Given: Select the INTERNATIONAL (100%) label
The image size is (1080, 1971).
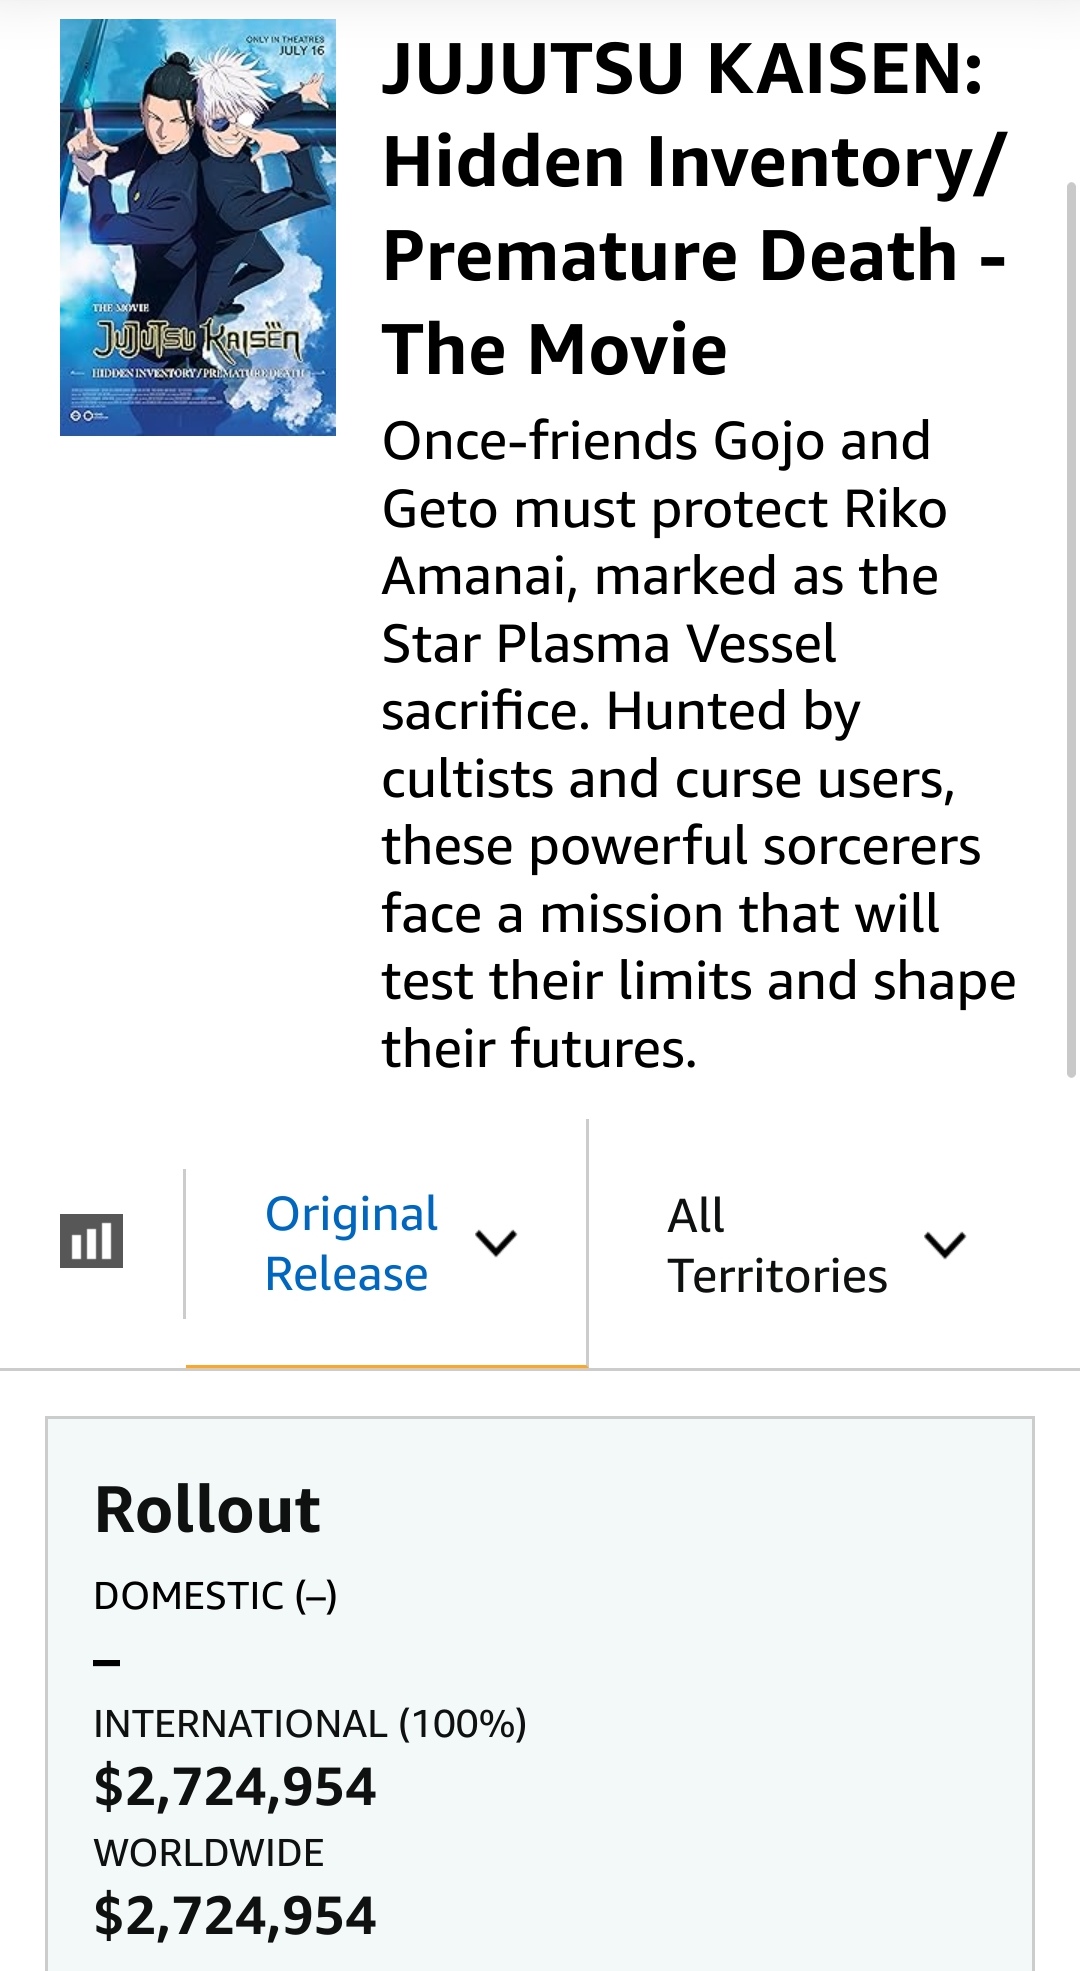Looking at the screenshot, I should [310, 1724].
